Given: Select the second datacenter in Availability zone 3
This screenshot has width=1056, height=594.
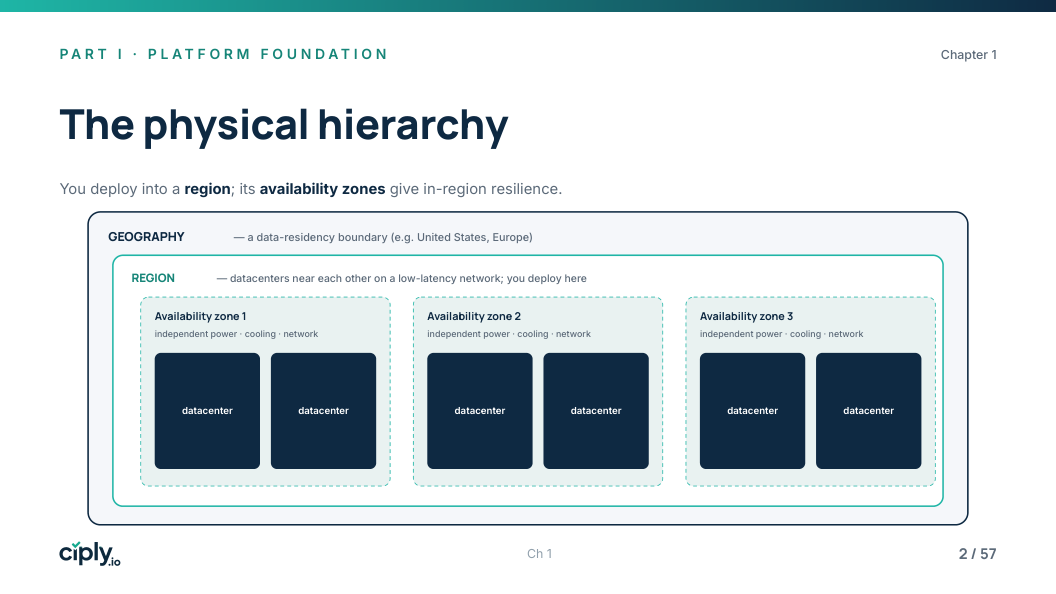Looking at the screenshot, I should [x=869, y=411].
